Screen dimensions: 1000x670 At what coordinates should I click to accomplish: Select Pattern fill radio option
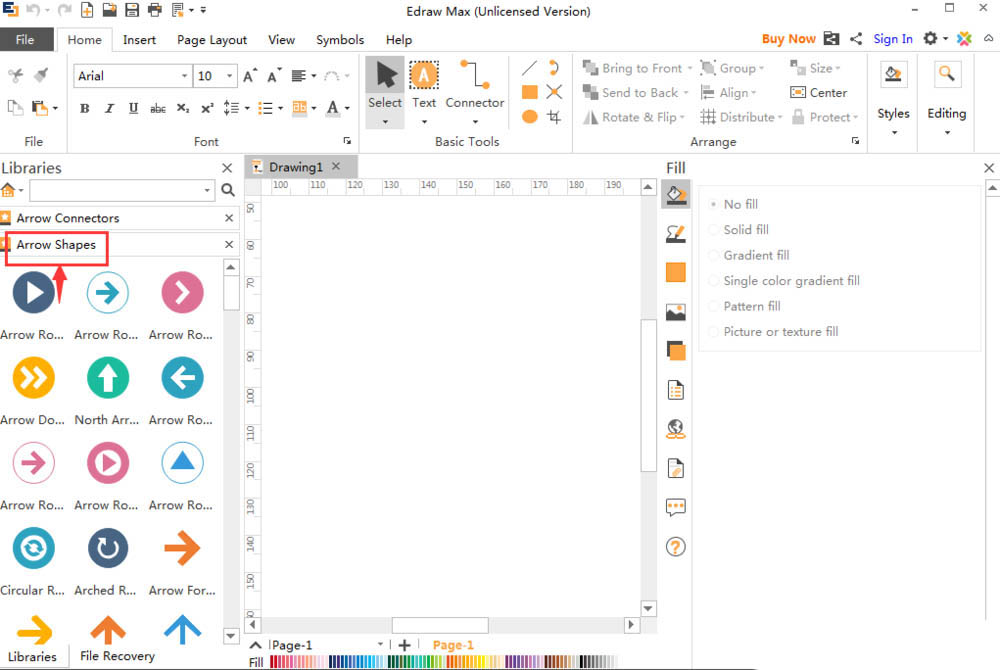pos(713,306)
